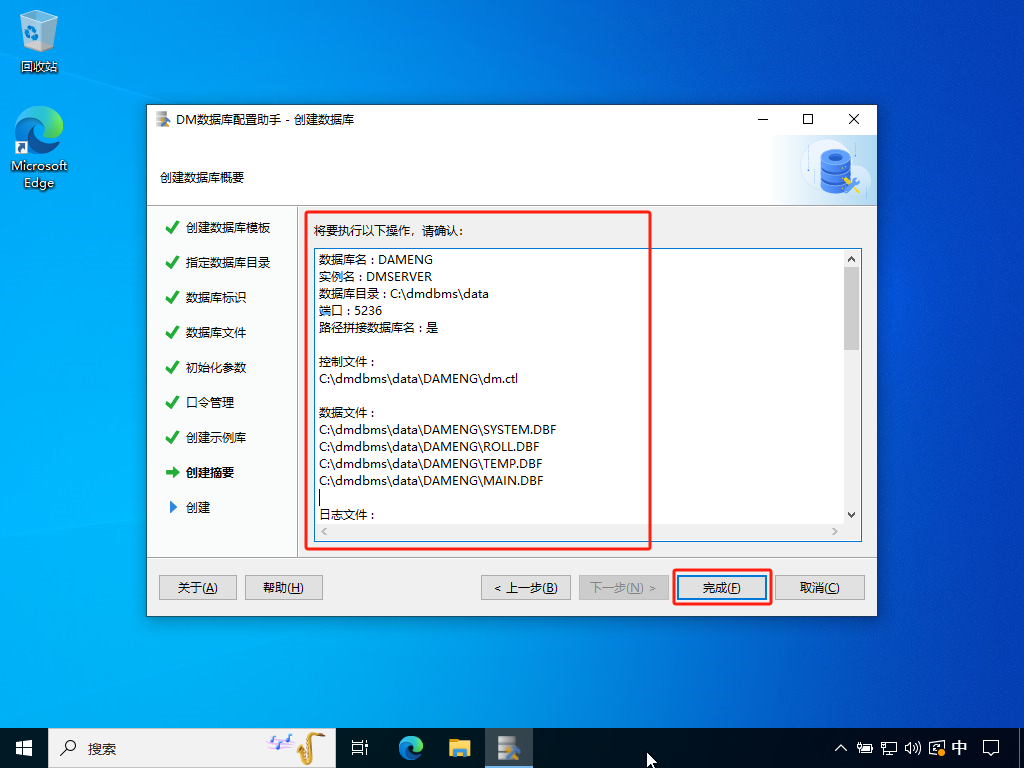The image size is (1024, 768).
Task: Click the TEMP.DBF file path
Action: 430,464
